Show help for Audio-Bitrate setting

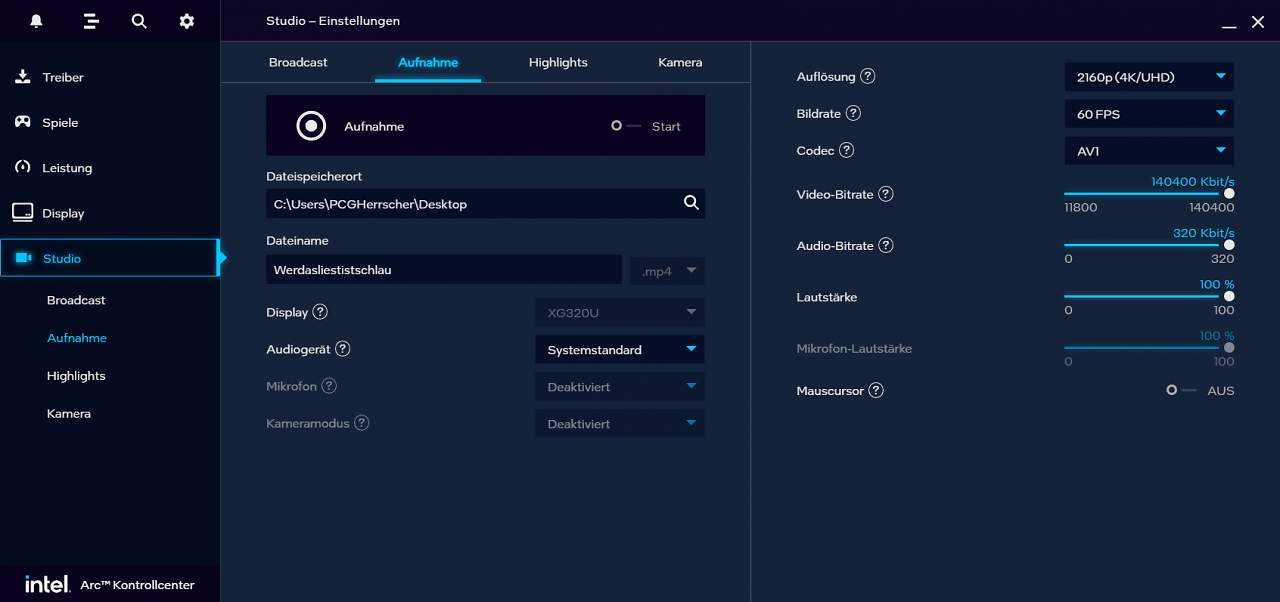pyautogui.click(x=886, y=245)
